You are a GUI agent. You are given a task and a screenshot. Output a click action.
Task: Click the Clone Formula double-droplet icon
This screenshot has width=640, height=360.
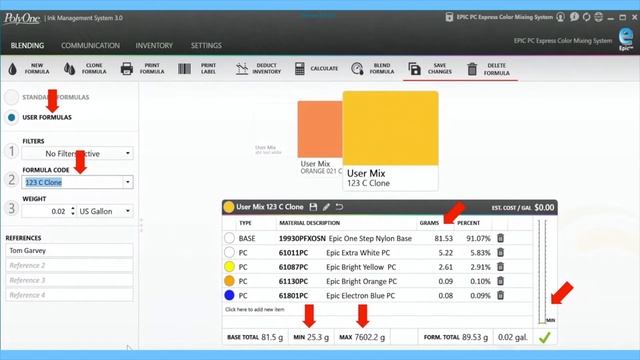[69, 69]
